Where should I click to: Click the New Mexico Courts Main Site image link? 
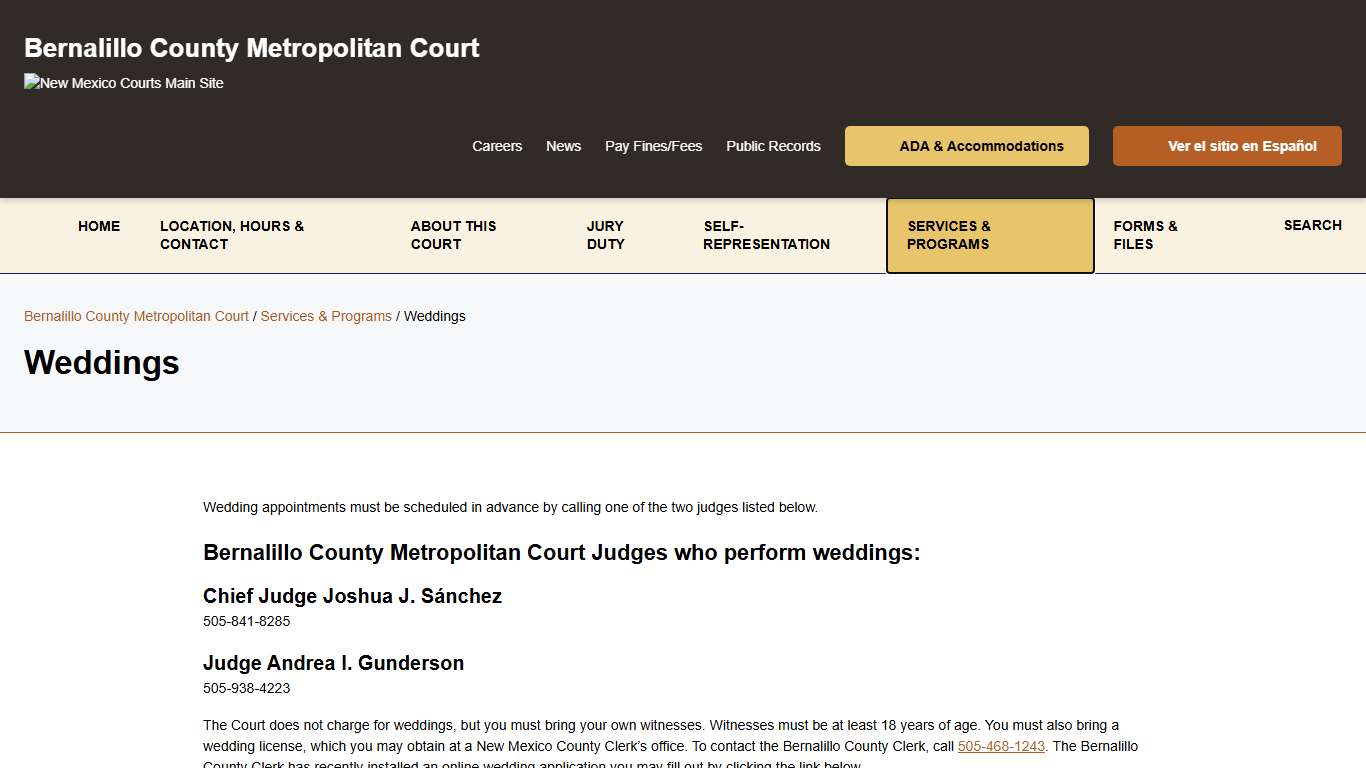tap(123, 83)
